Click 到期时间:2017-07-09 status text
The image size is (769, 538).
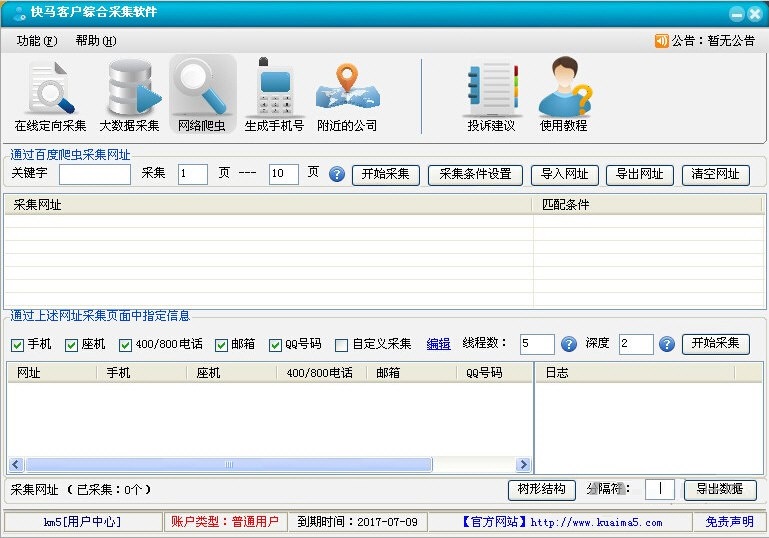(358, 522)
